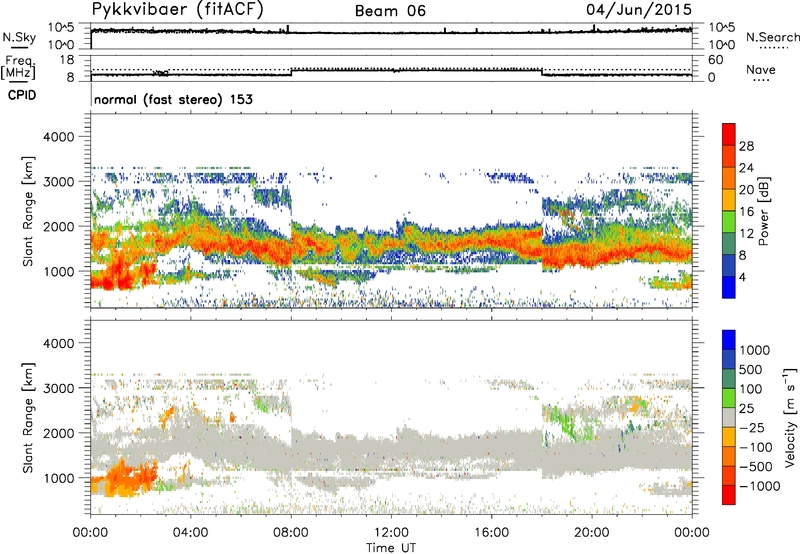Click the 'Velocity [m s⁻¹]' colorbar label

pyautogui.click(x=790, y=417)
